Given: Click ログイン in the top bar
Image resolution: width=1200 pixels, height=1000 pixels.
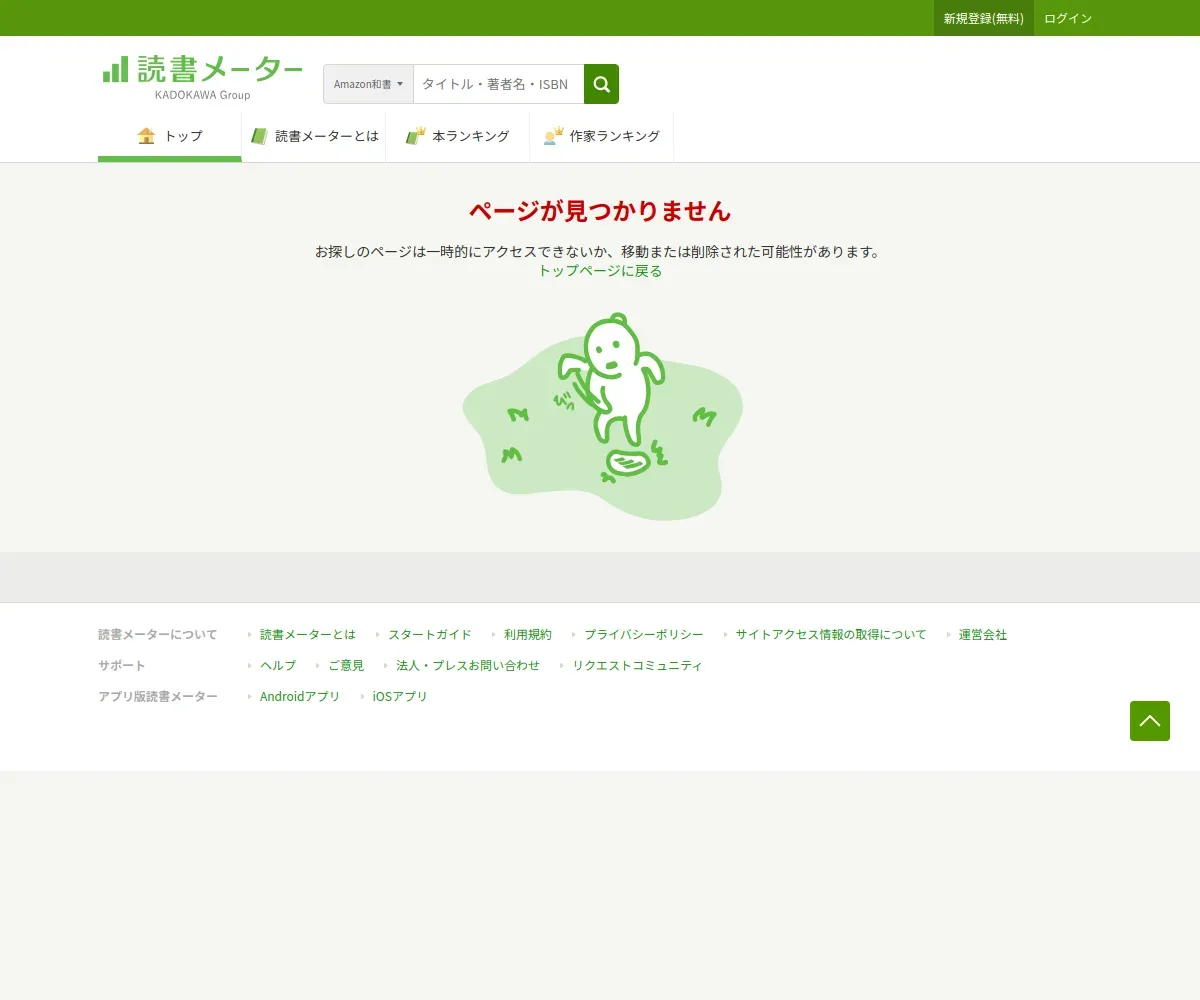Looking at the screenshot, I should (1068, 18).
